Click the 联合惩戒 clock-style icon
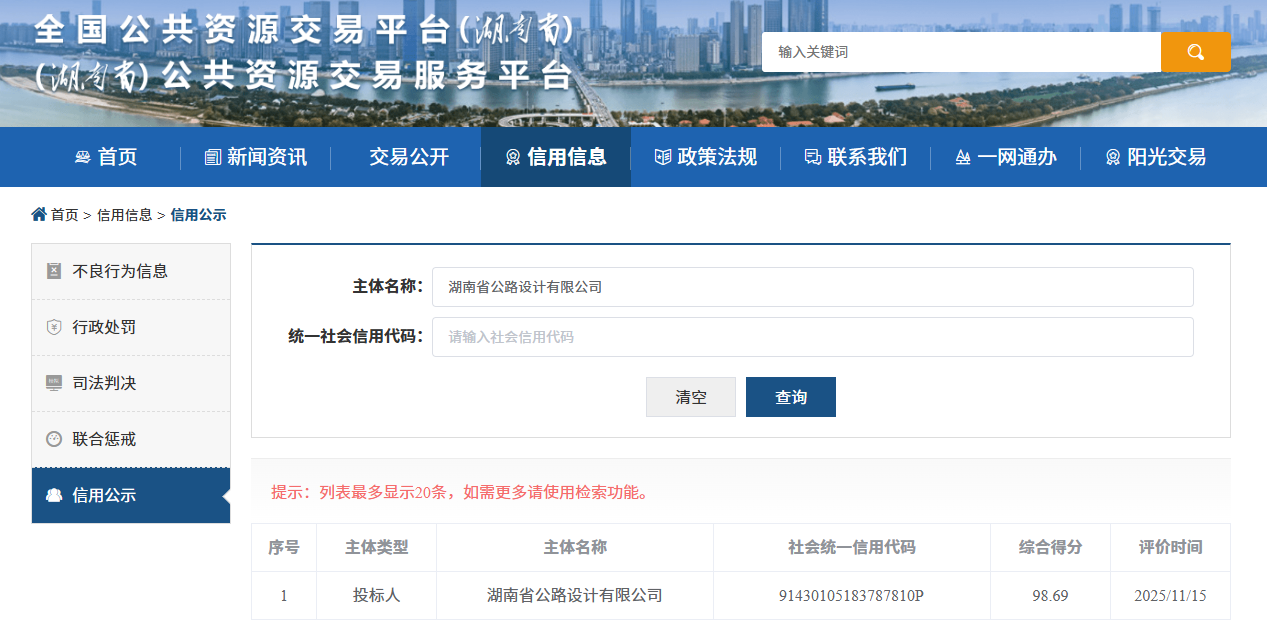The height and width of the screenshot is (627, 1267). pyautogui.click(x=53, y=439)
